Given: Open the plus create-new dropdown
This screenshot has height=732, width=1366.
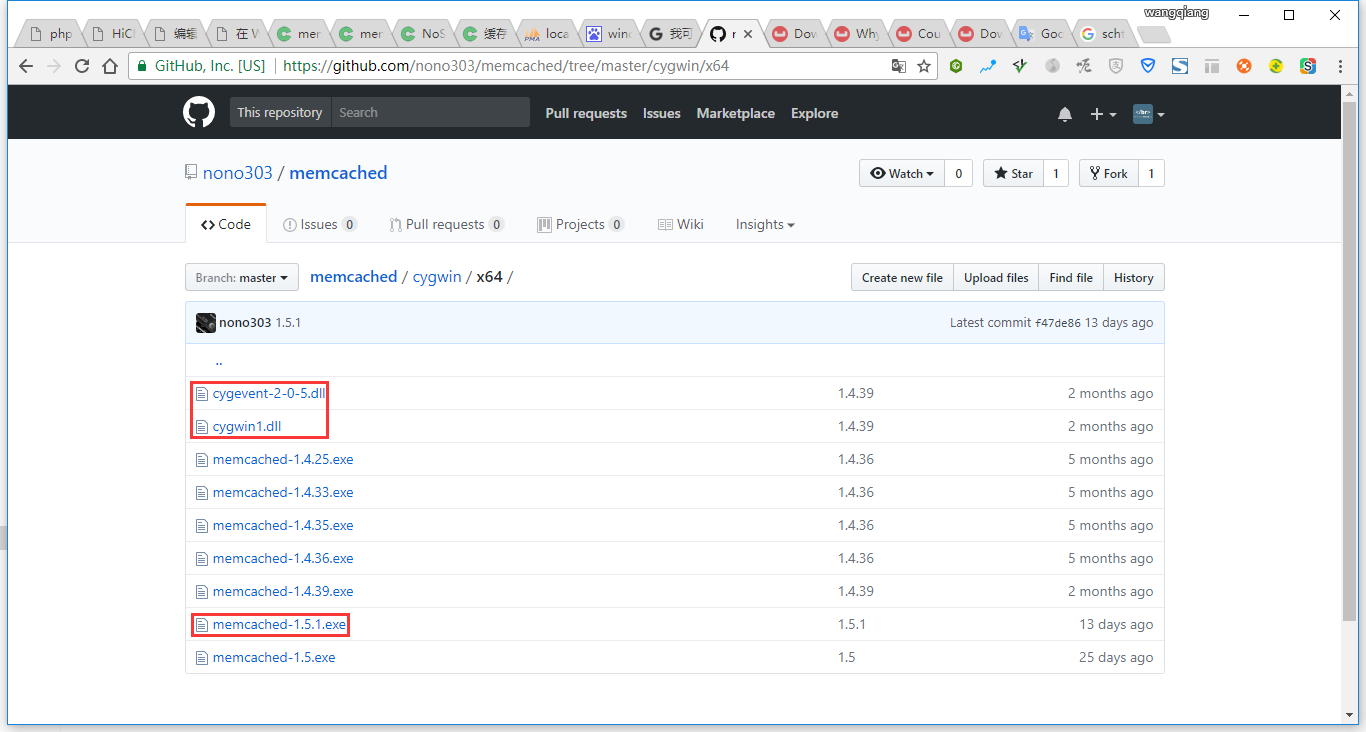Looking at the screenshot, I should click(1103, 114).
